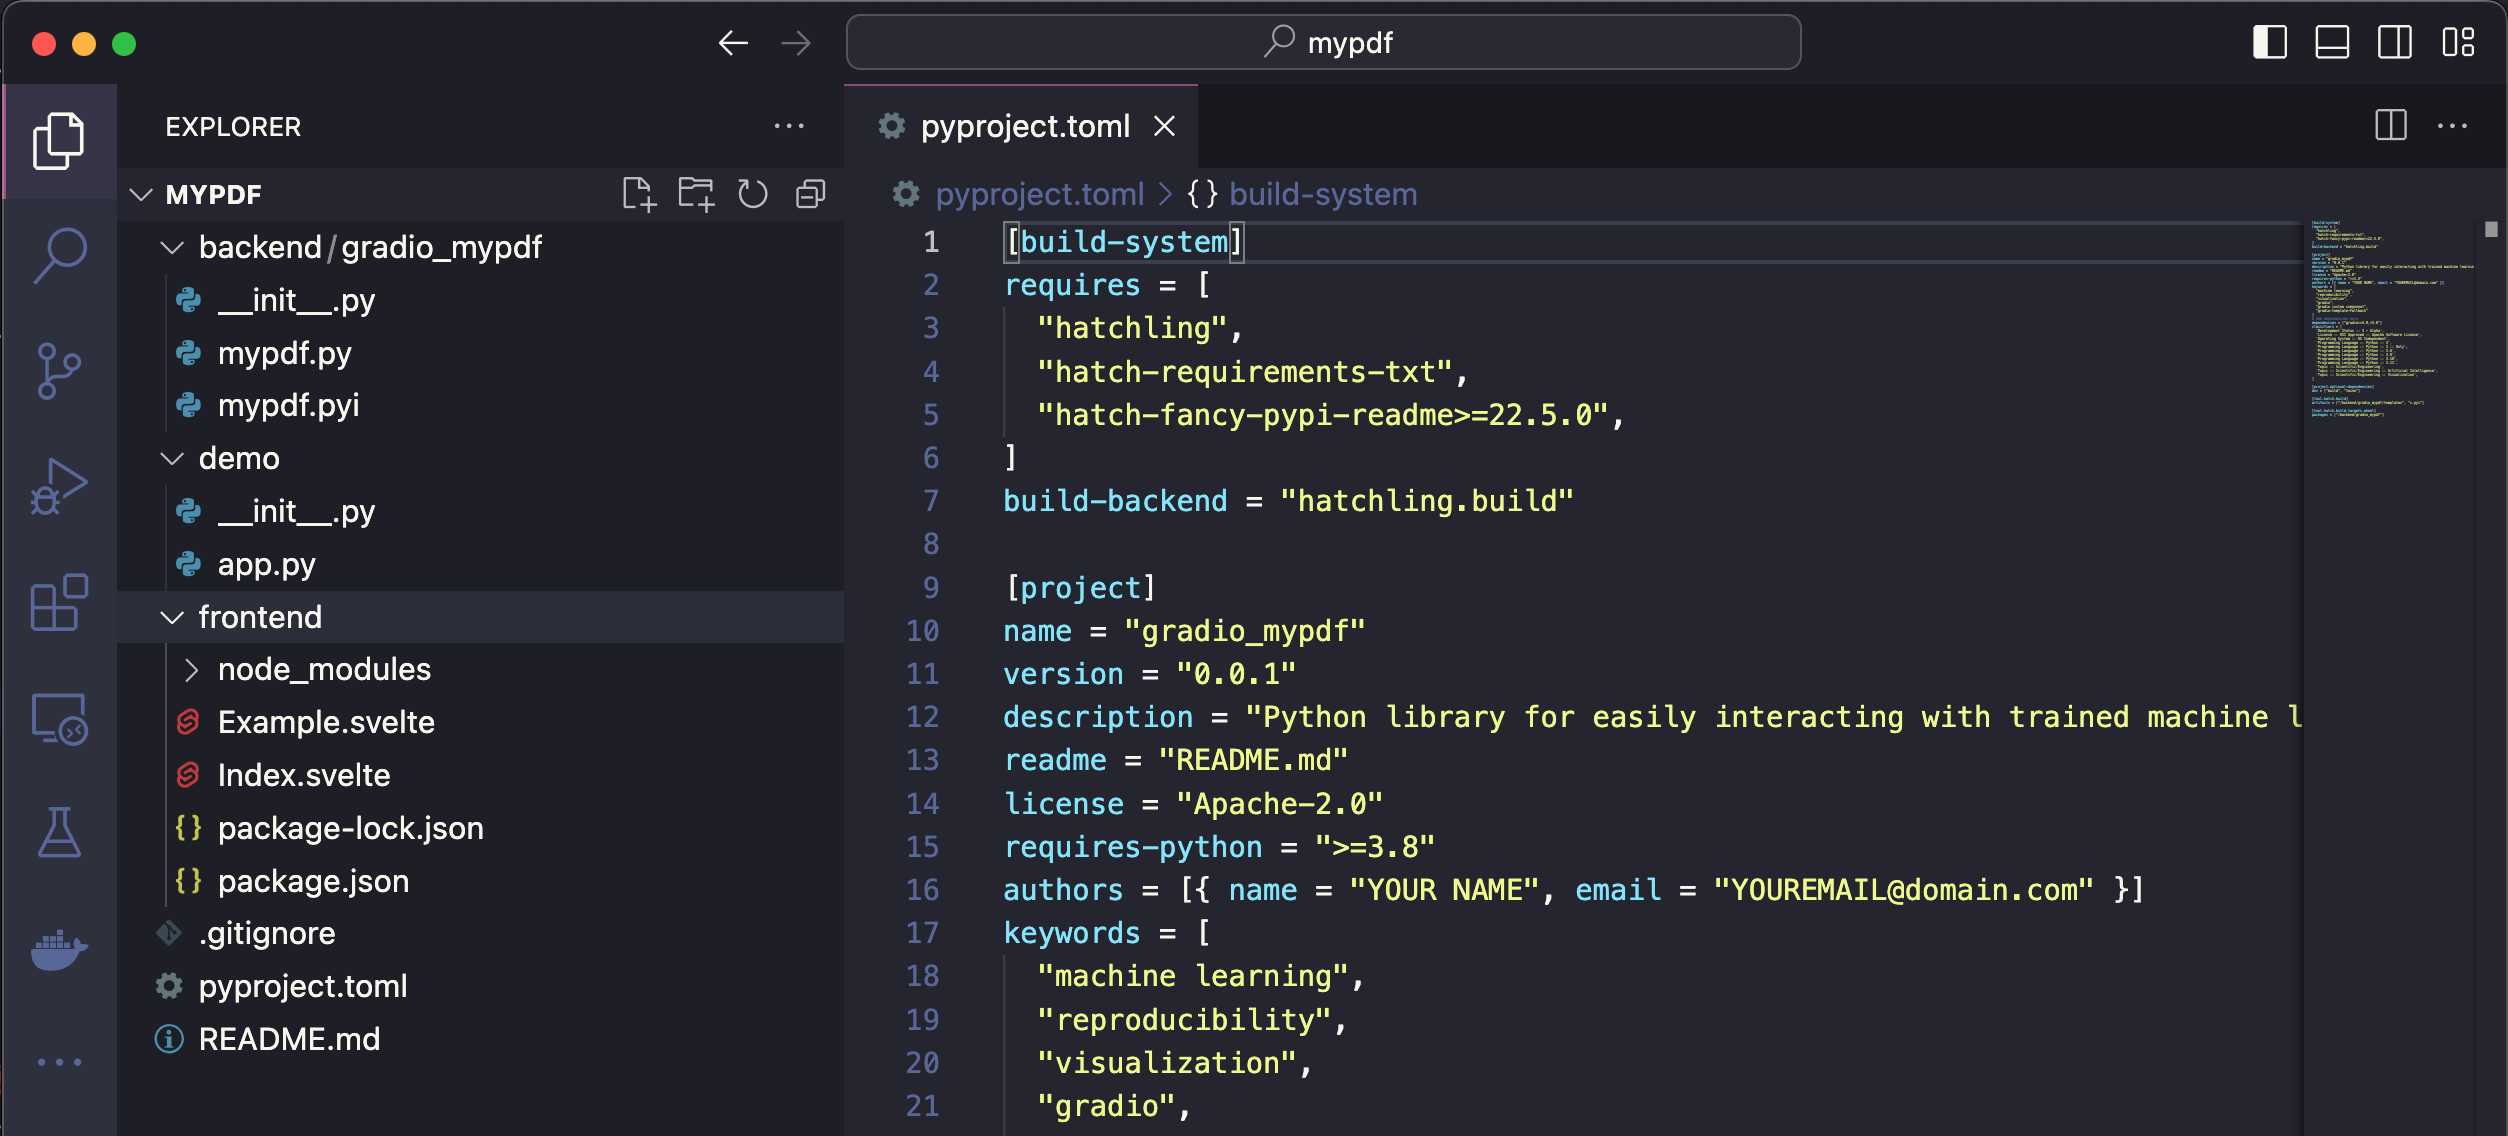This screenshot has width=2508, height=1136.
Task: Go back with the left arrow
Action: (x=733, y=43)
